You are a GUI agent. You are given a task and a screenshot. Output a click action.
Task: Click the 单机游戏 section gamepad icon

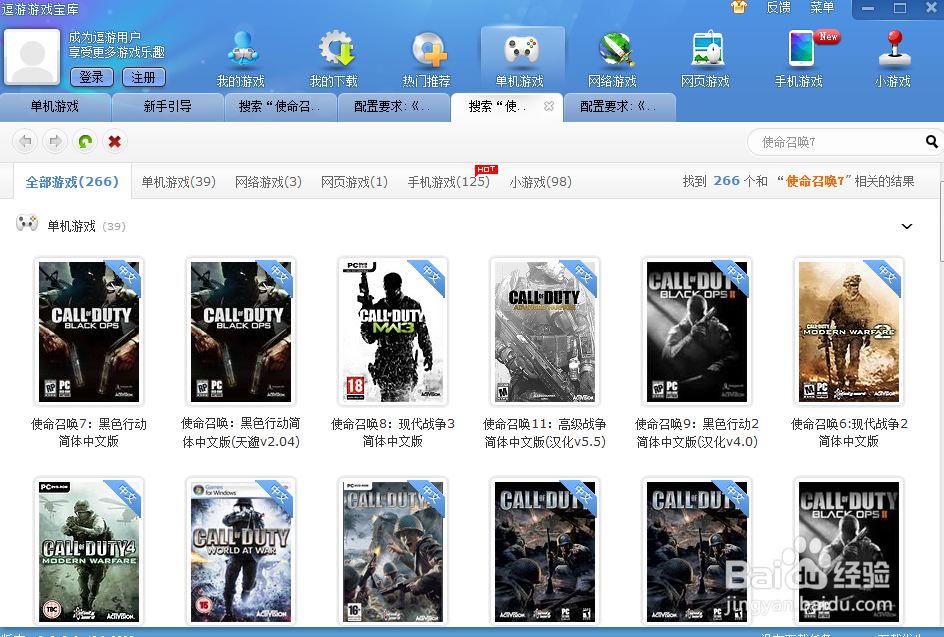pyautogui.click(x=26, y=223)
